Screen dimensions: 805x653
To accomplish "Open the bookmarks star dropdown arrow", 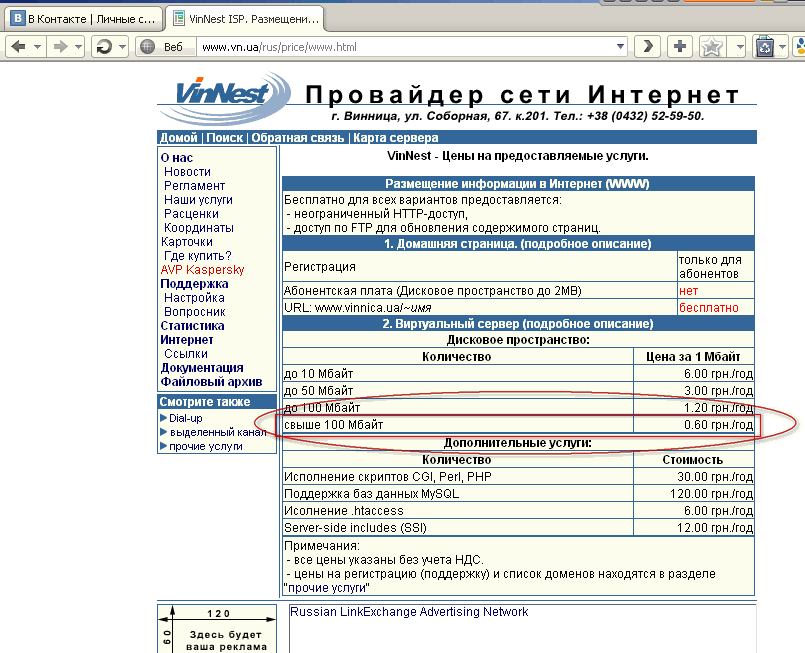I will click(739, 47).
